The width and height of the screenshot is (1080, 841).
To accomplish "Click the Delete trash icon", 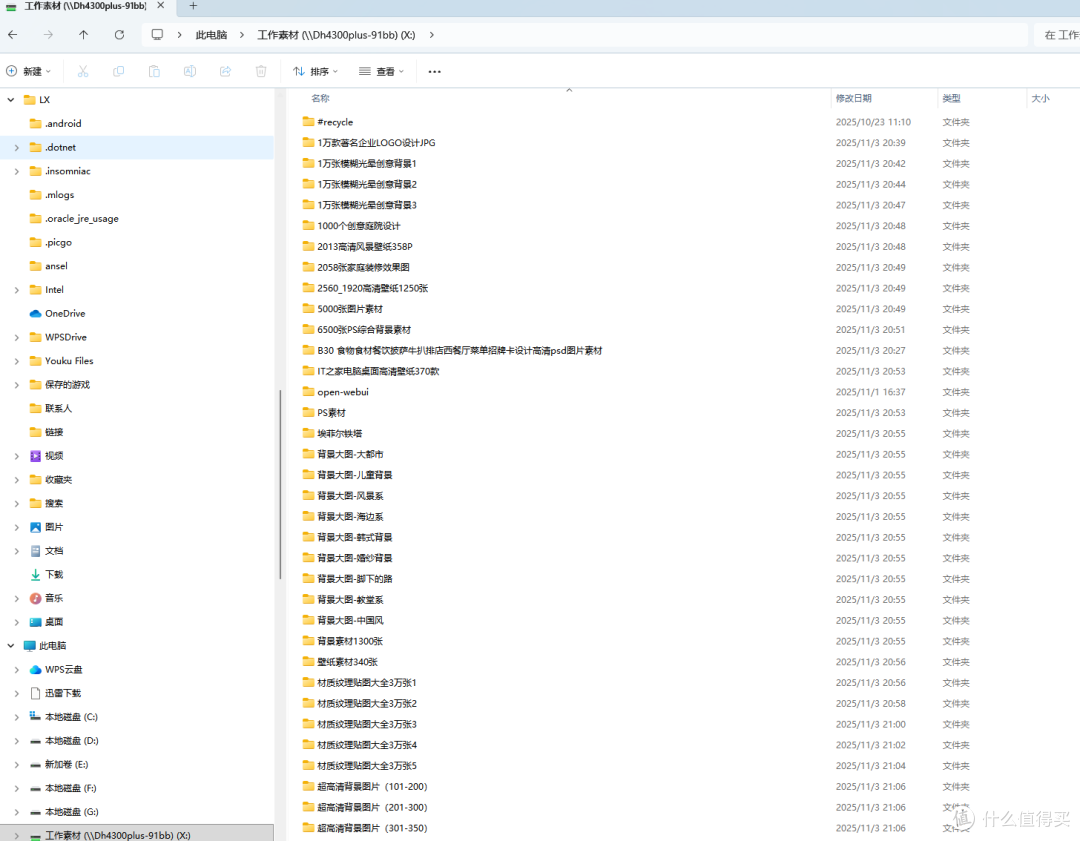I will pyautogui.click(x=261, y=71).
